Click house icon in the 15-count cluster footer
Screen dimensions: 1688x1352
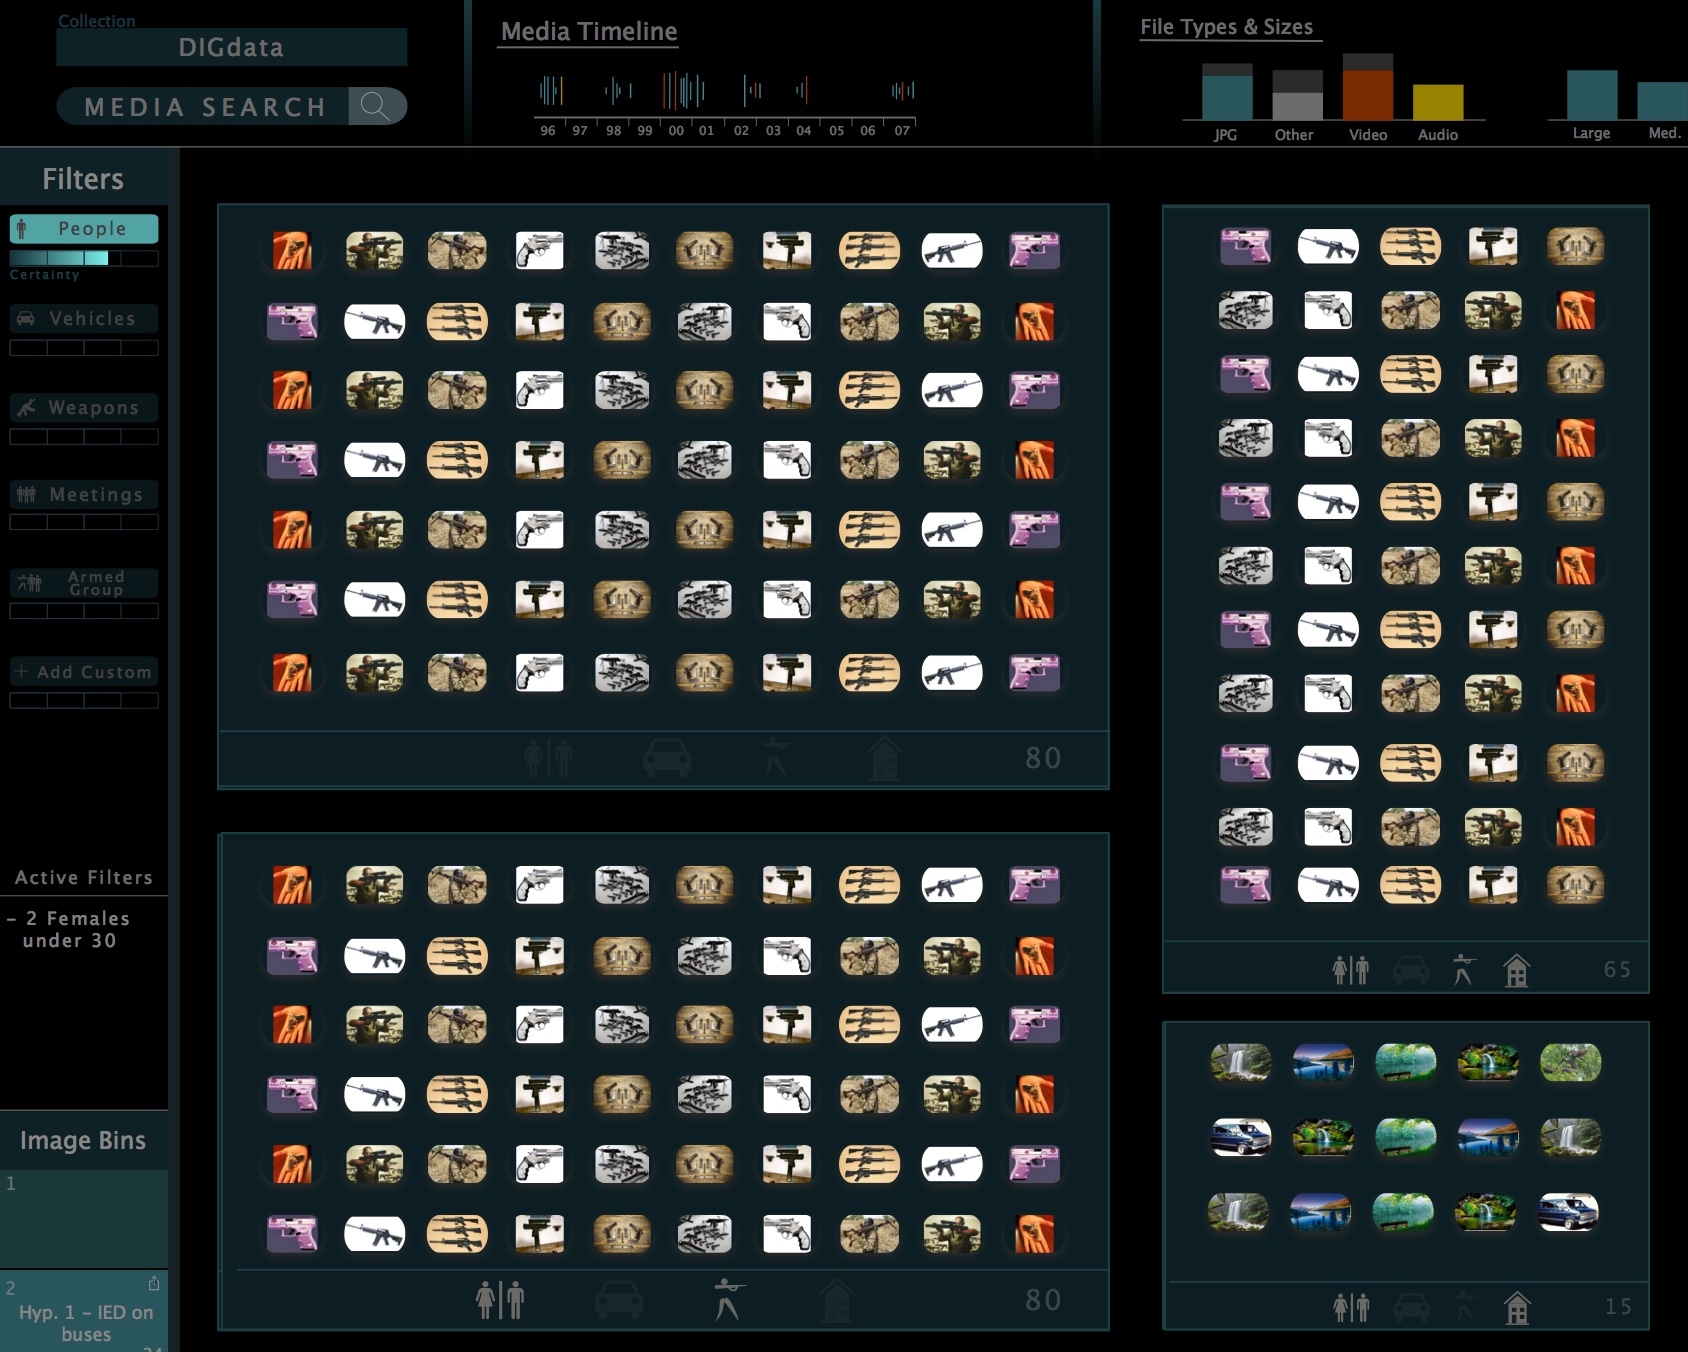click(x=1517, y=1306)
